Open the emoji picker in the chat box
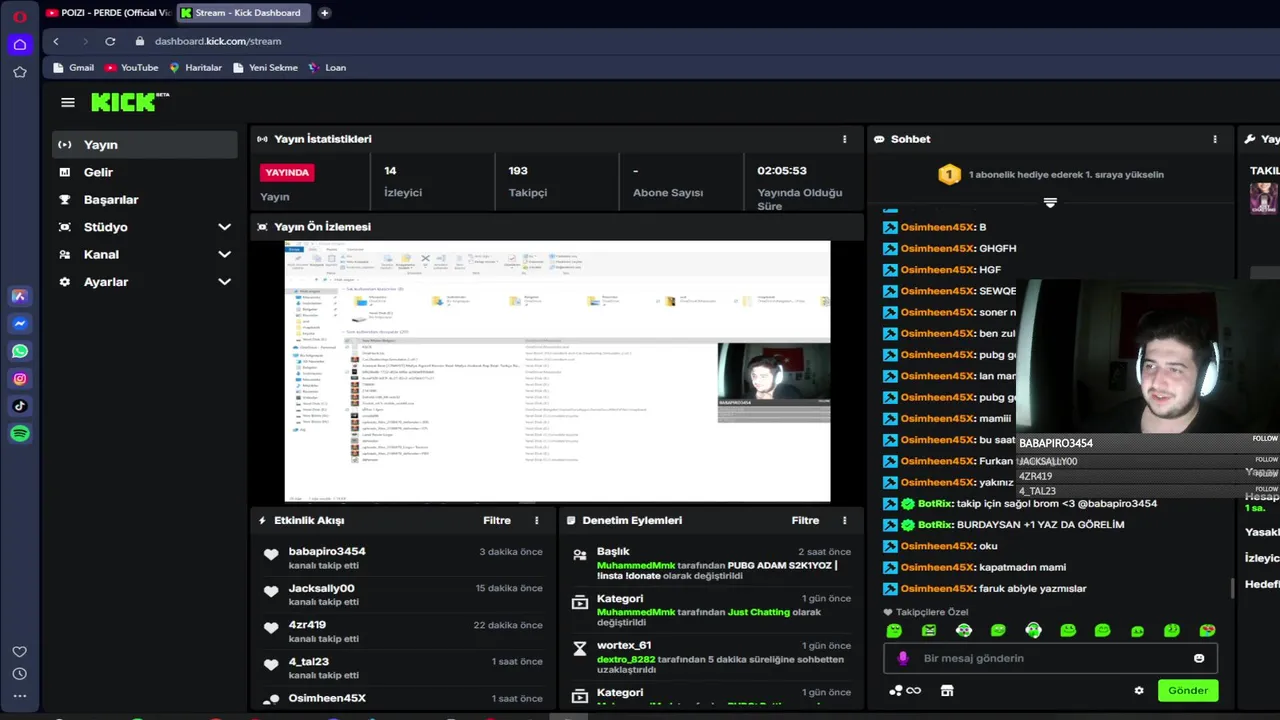This screenshot has width=1280, height=720. click(x=1199, y=658)
